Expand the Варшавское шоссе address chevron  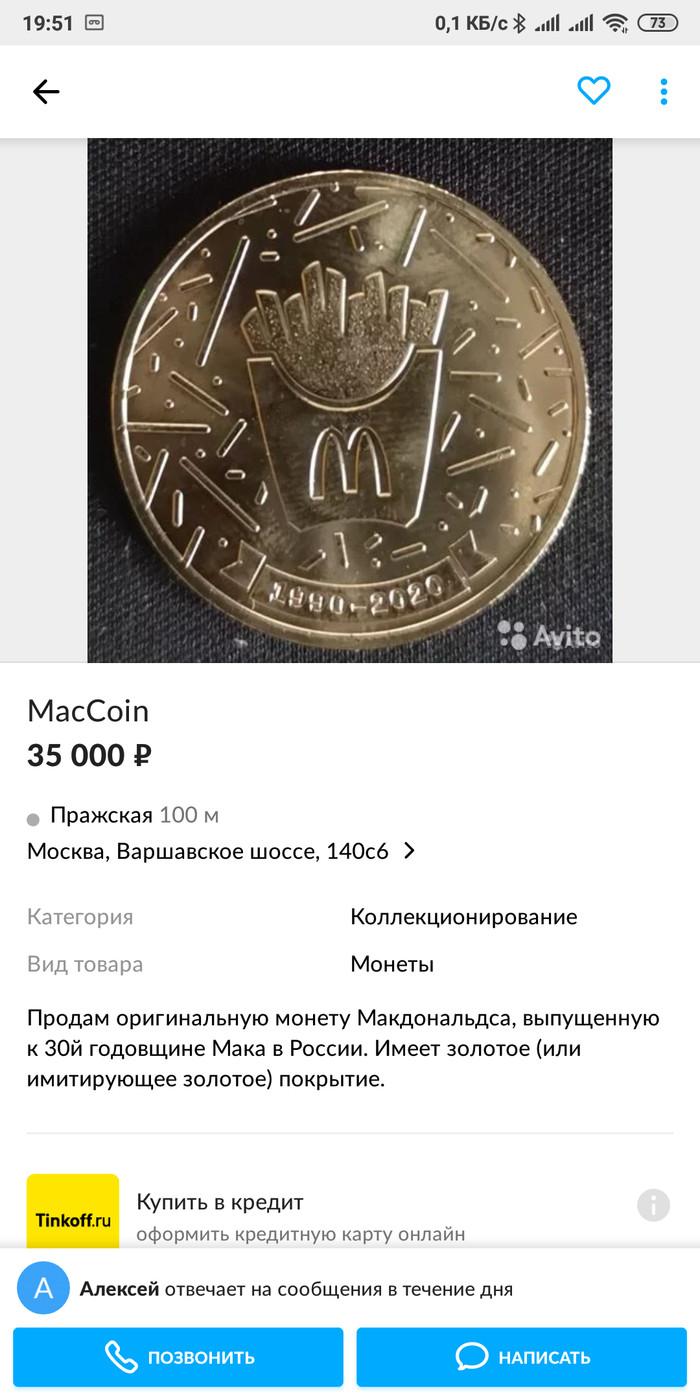pyautogui.click(x=409, y=851)
